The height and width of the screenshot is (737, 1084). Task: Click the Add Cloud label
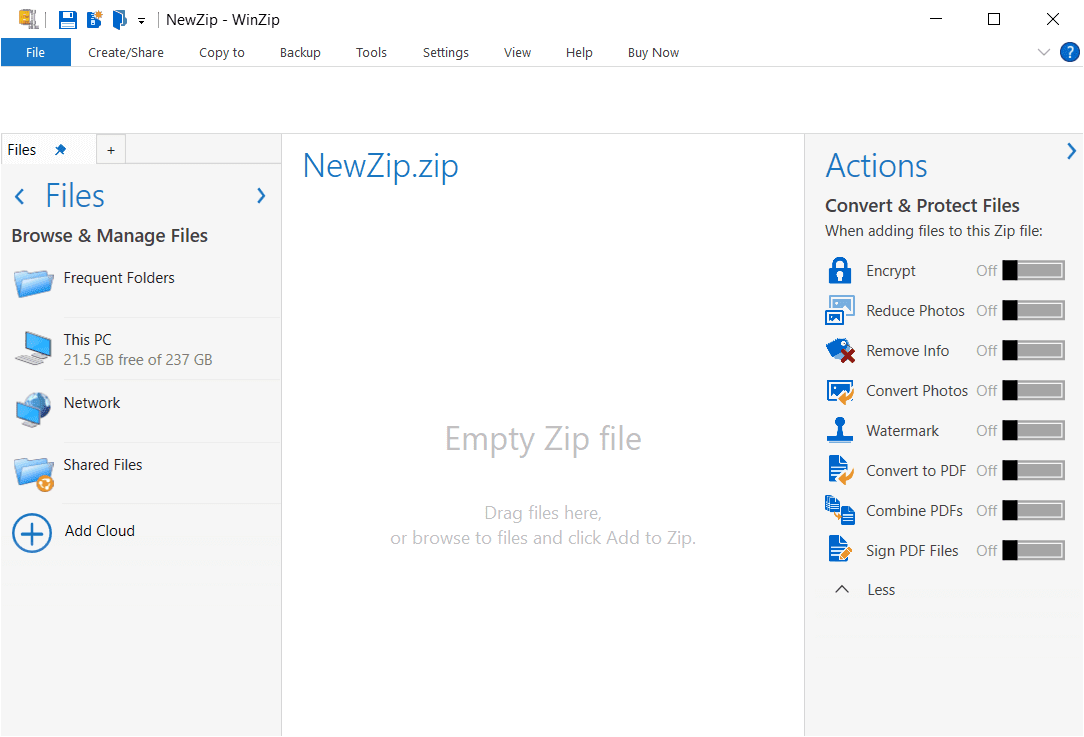pos(100,531)
